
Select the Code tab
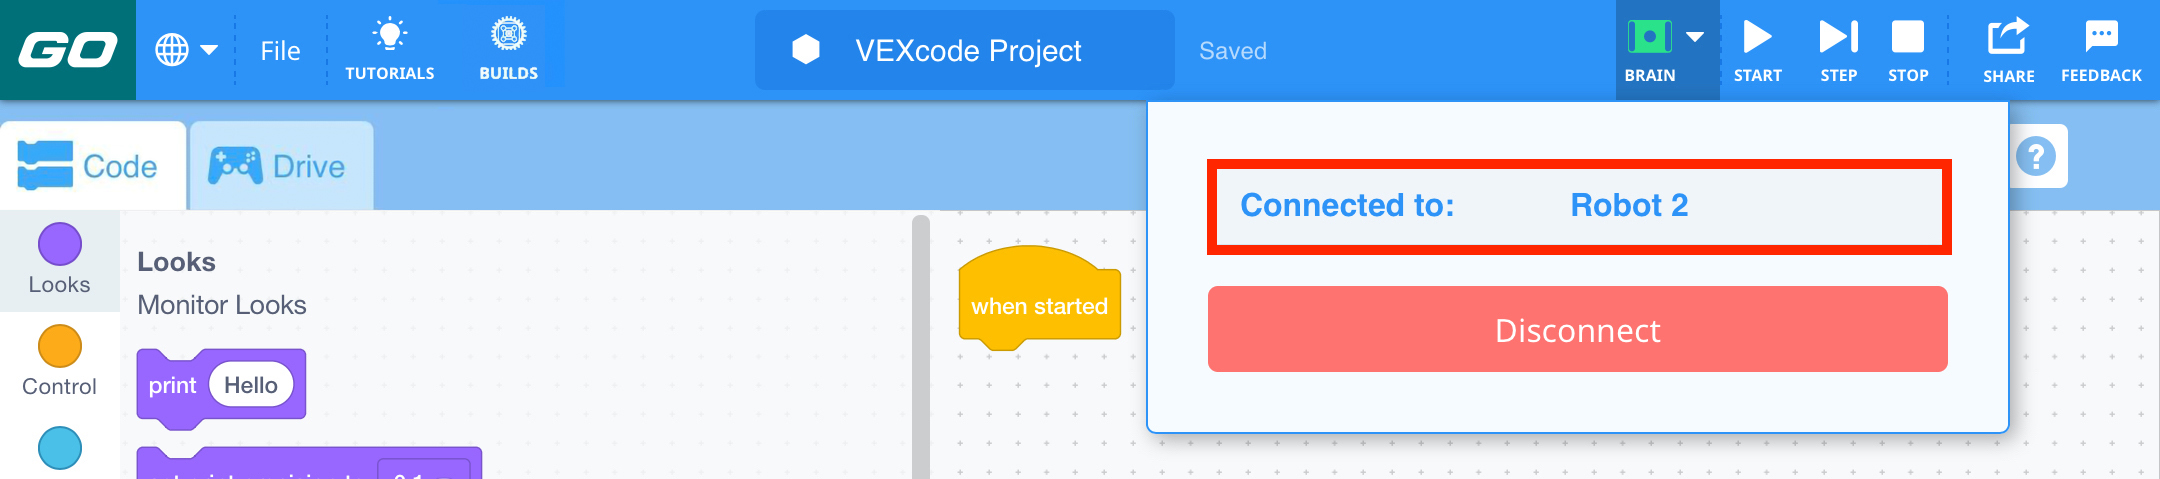click(x=92, y=166)
